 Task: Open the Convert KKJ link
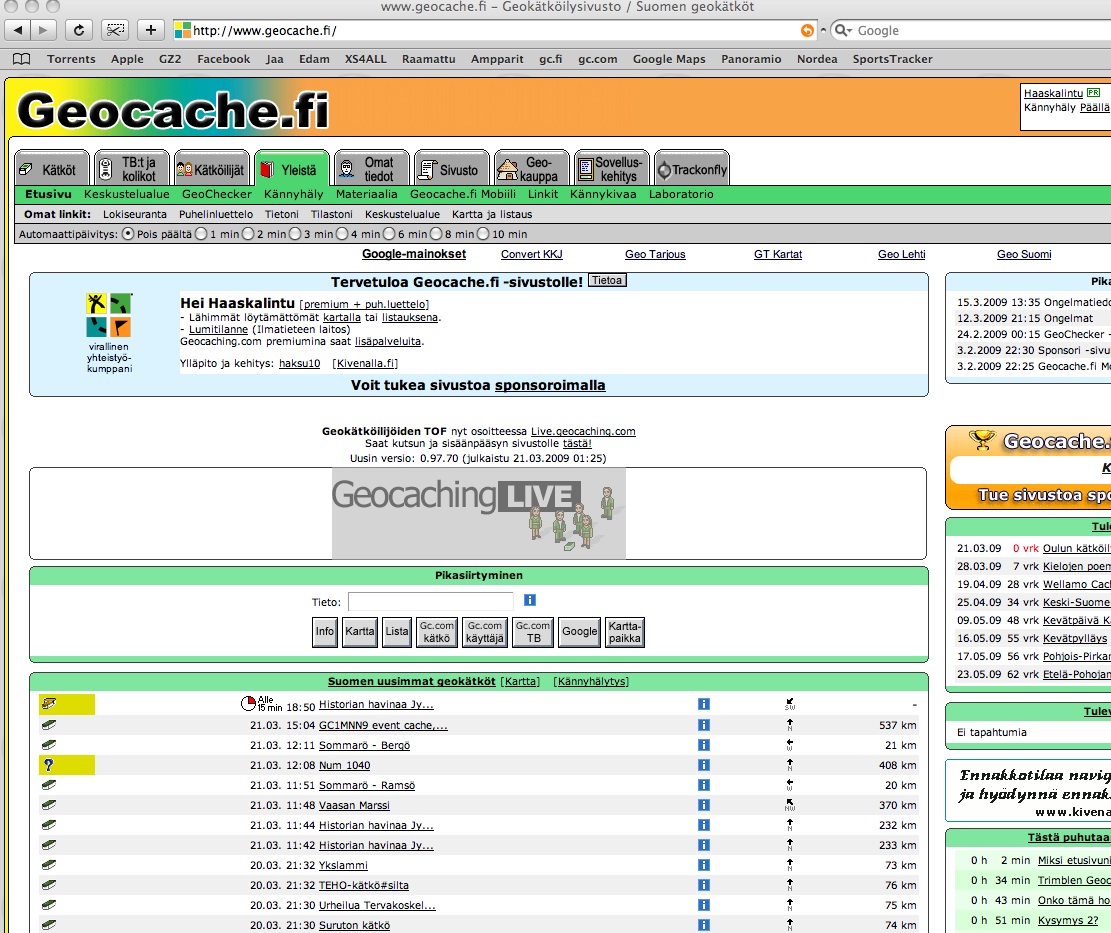point(531,254)
